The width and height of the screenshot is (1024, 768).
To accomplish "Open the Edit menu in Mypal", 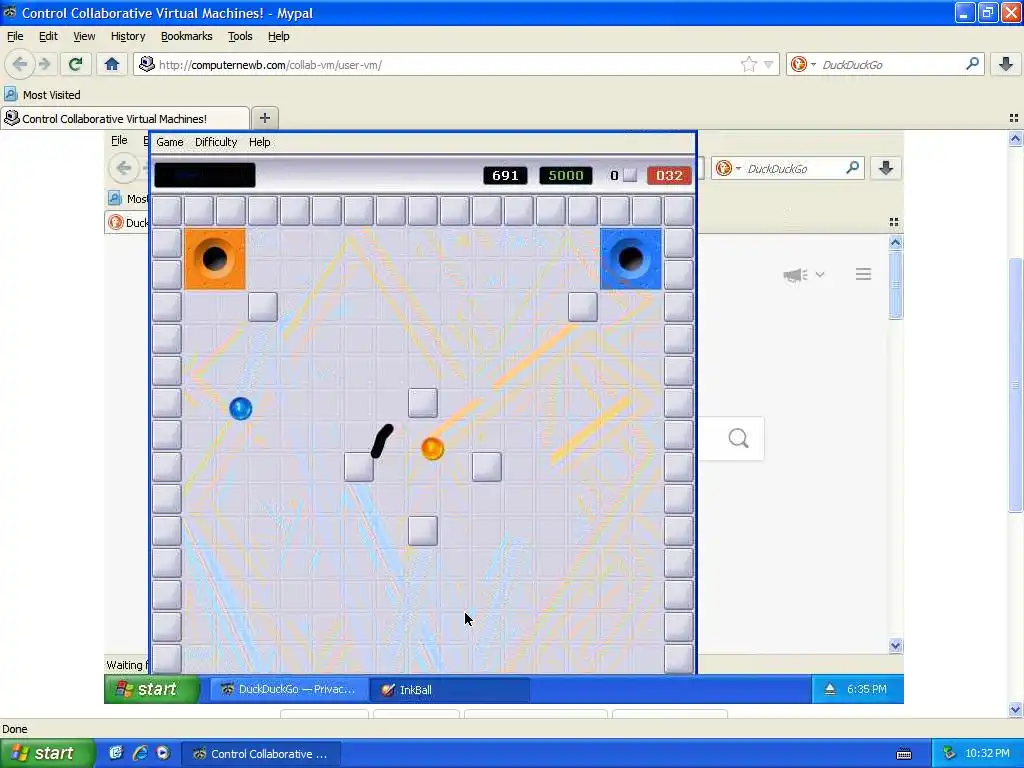I will 48,36.
